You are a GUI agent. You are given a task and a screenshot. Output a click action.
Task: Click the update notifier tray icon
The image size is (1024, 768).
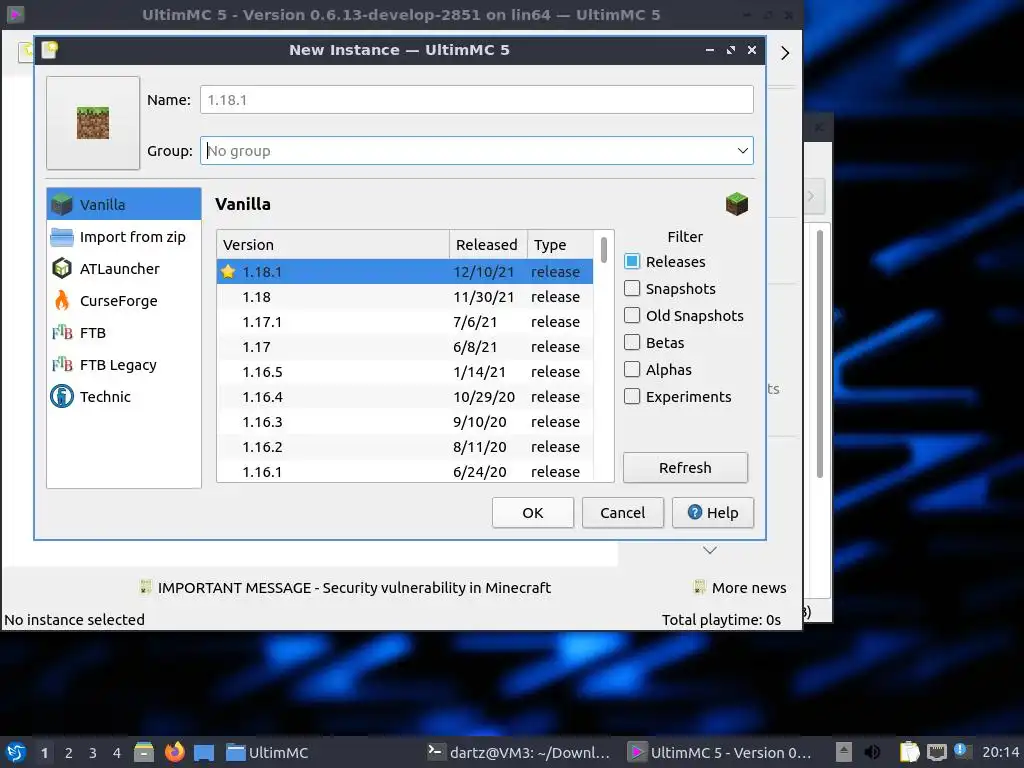[960, 750]
